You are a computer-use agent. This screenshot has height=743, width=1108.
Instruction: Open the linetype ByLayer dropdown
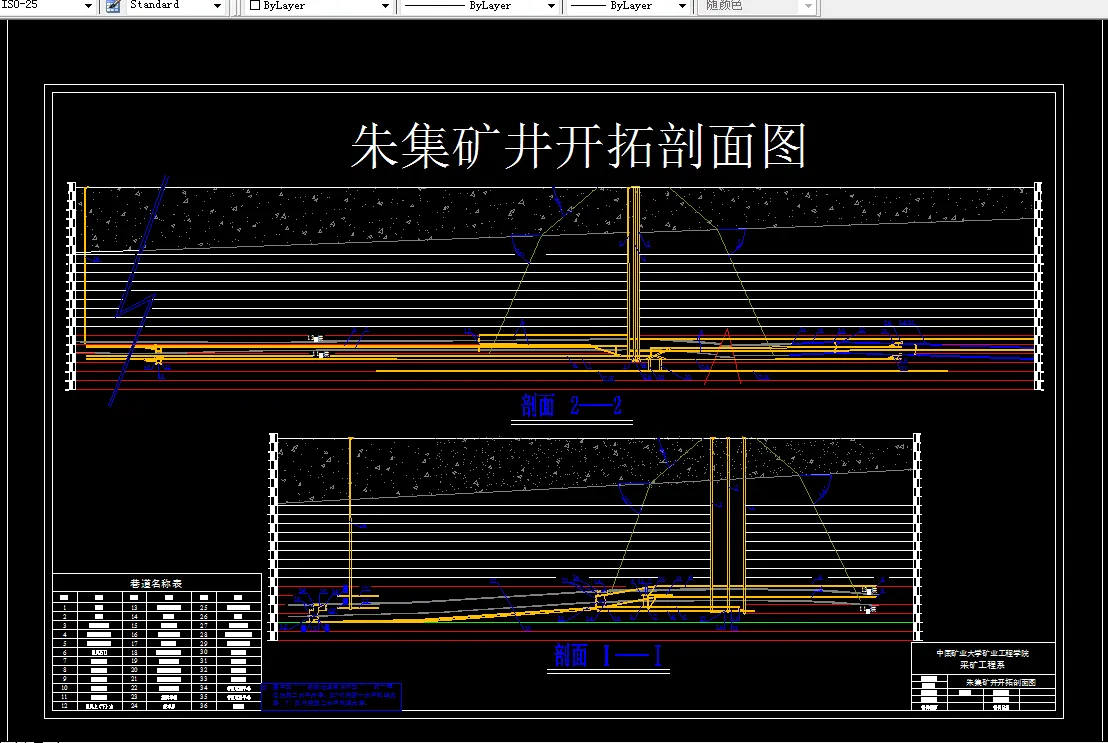[550, 6]
